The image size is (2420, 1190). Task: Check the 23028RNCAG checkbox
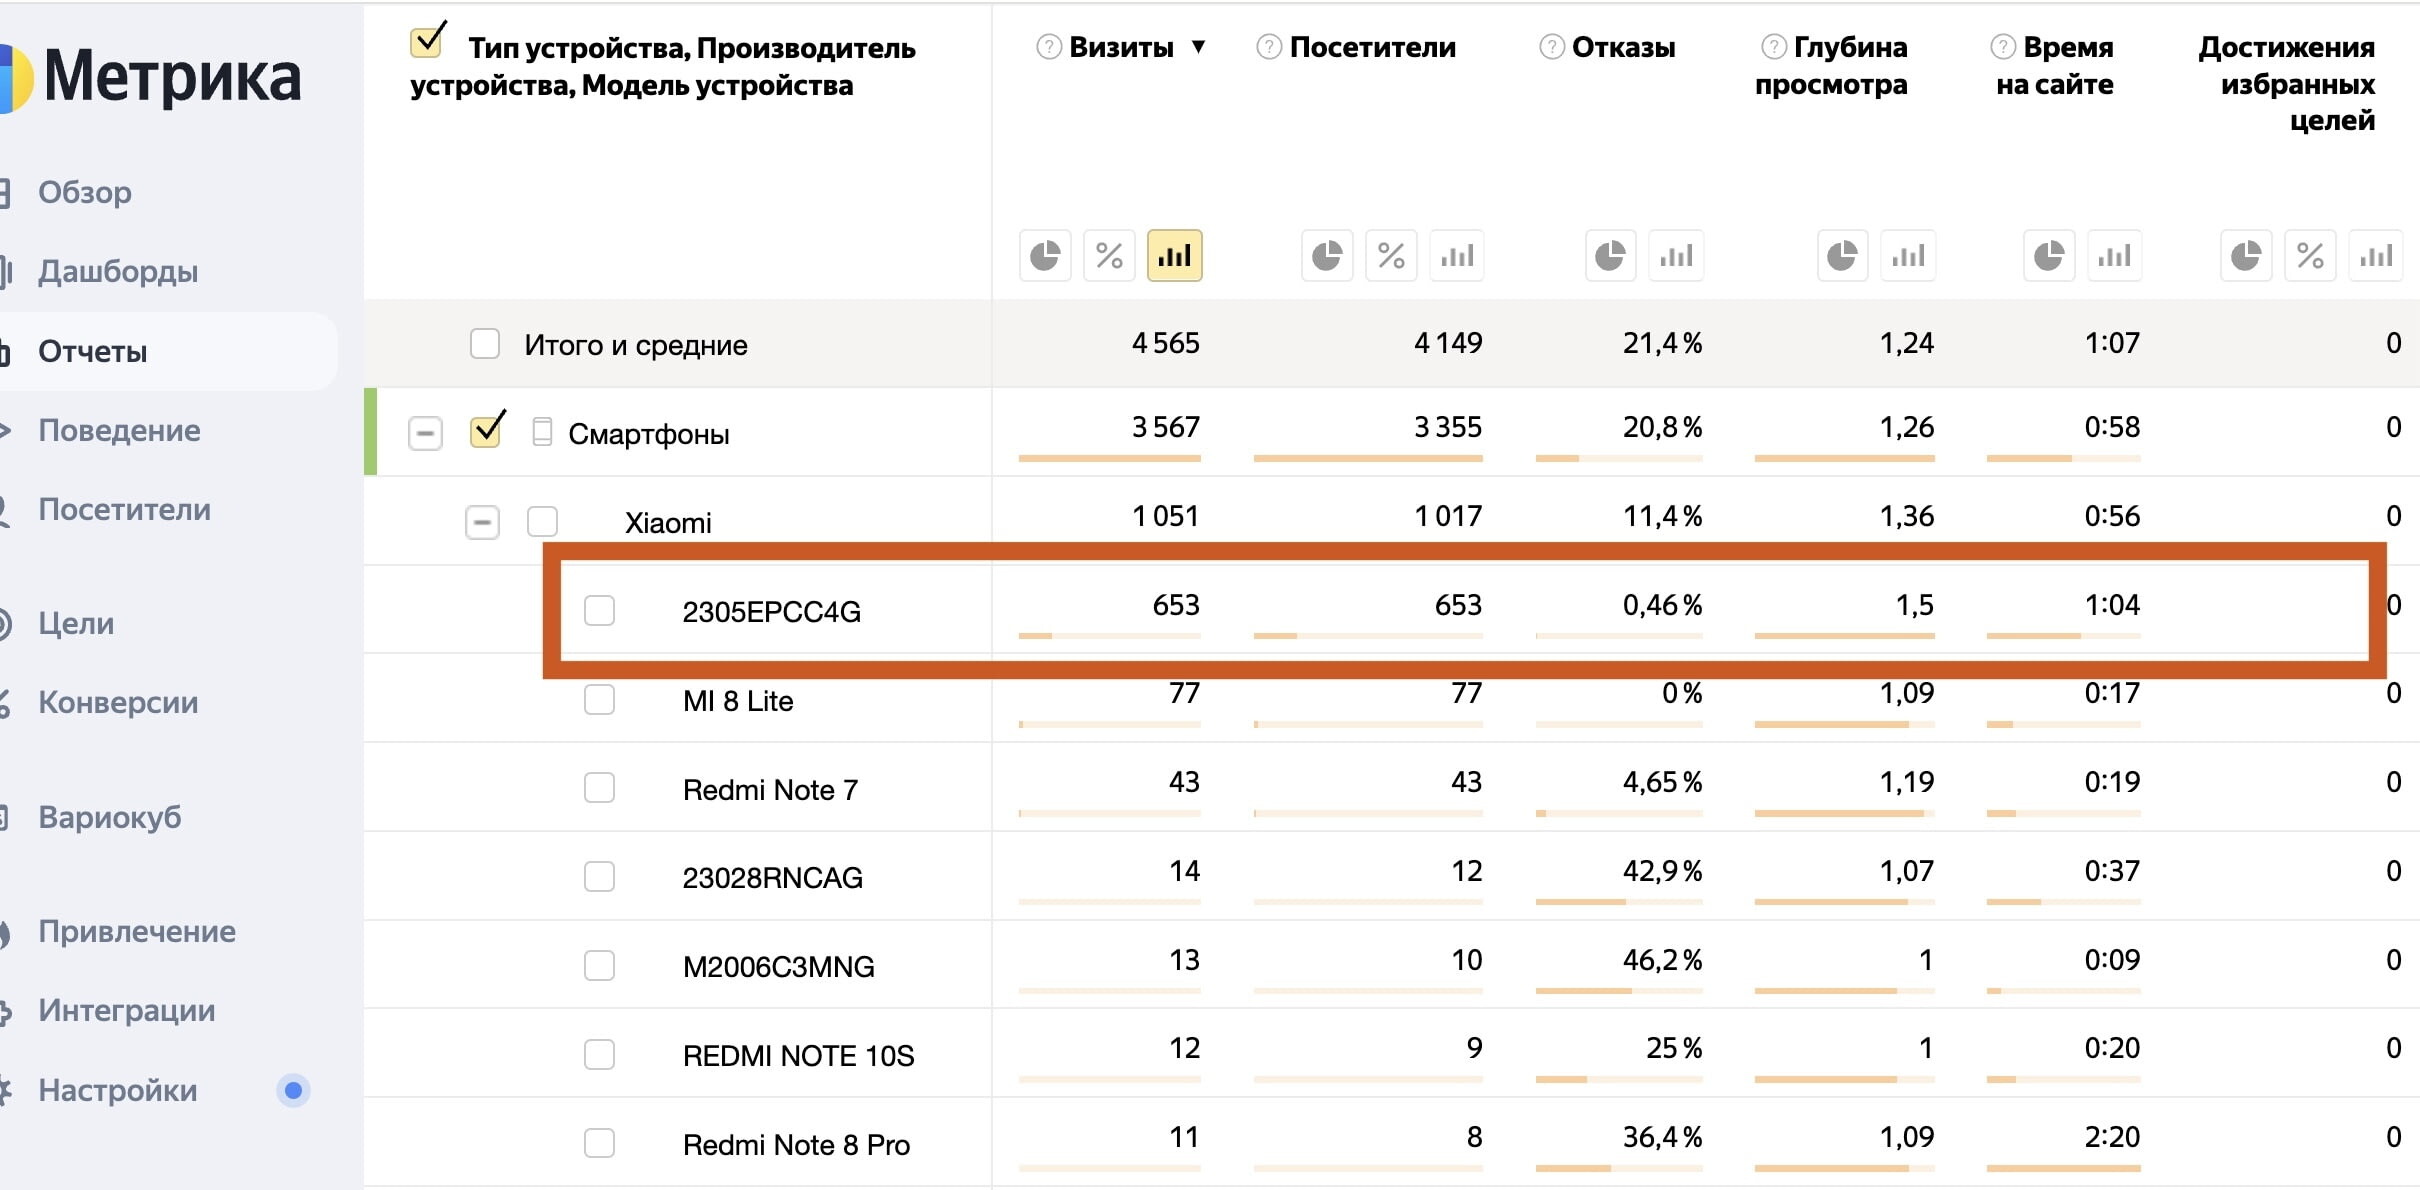click(599, 877)
